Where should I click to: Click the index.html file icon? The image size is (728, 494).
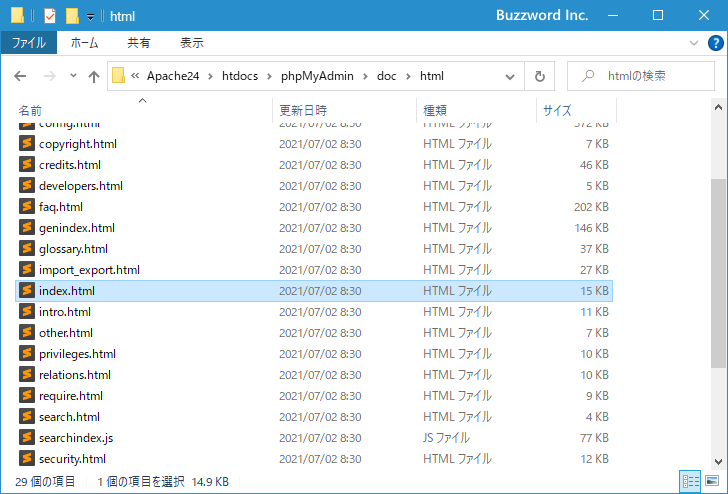[27, 290]
